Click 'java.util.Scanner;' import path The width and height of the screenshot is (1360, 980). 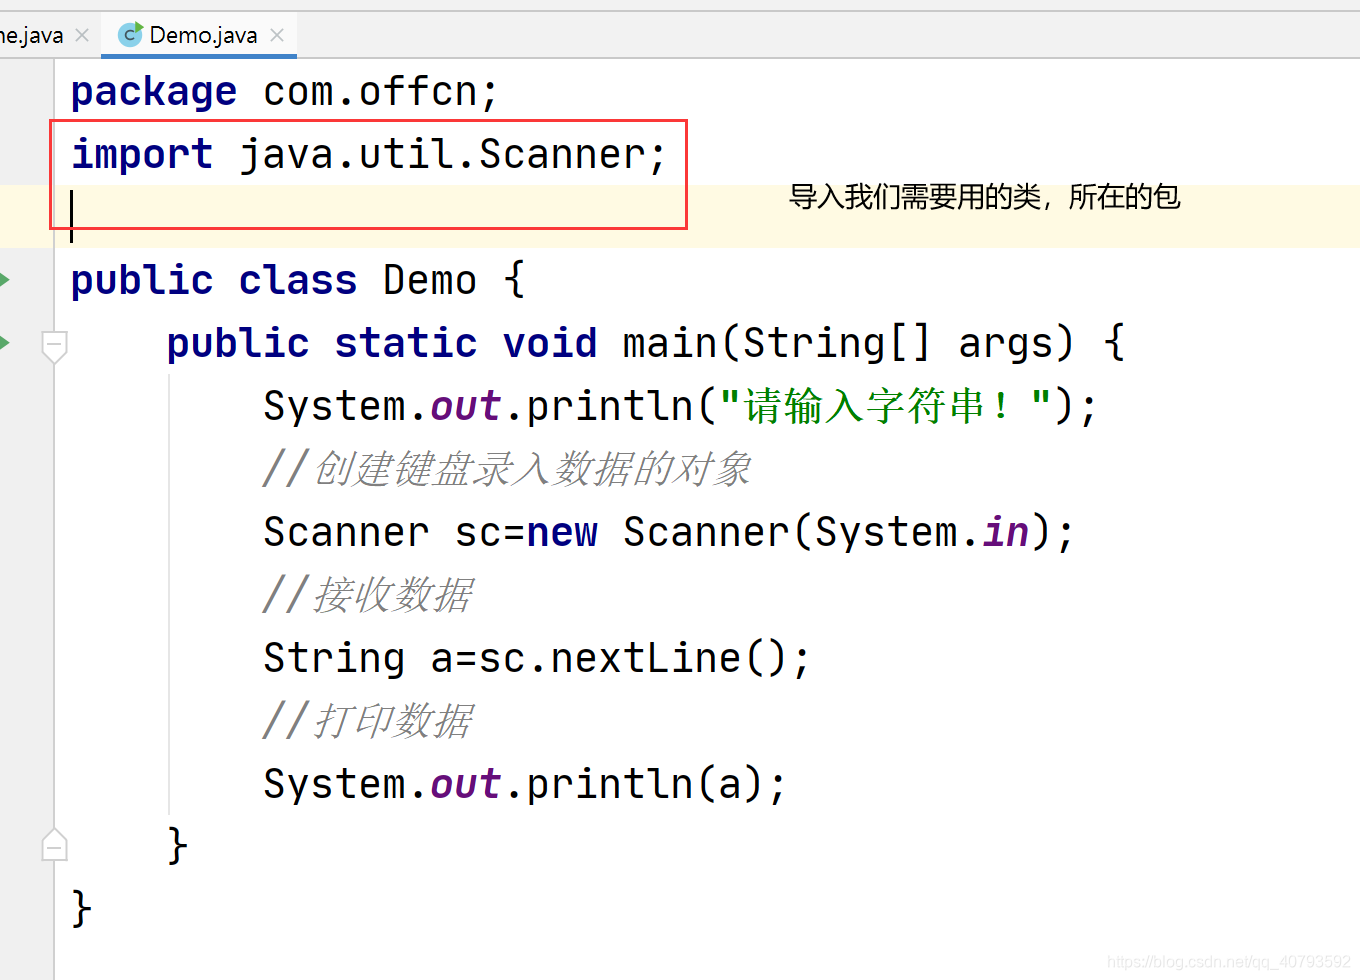tap(452, 155)
